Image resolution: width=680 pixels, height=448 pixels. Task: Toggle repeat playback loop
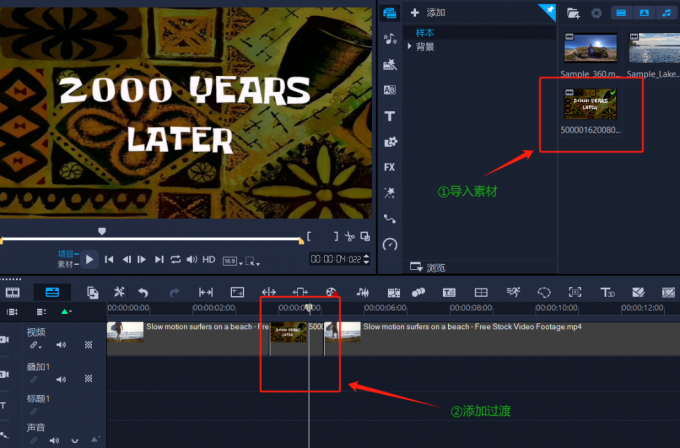tap(175, 259)
